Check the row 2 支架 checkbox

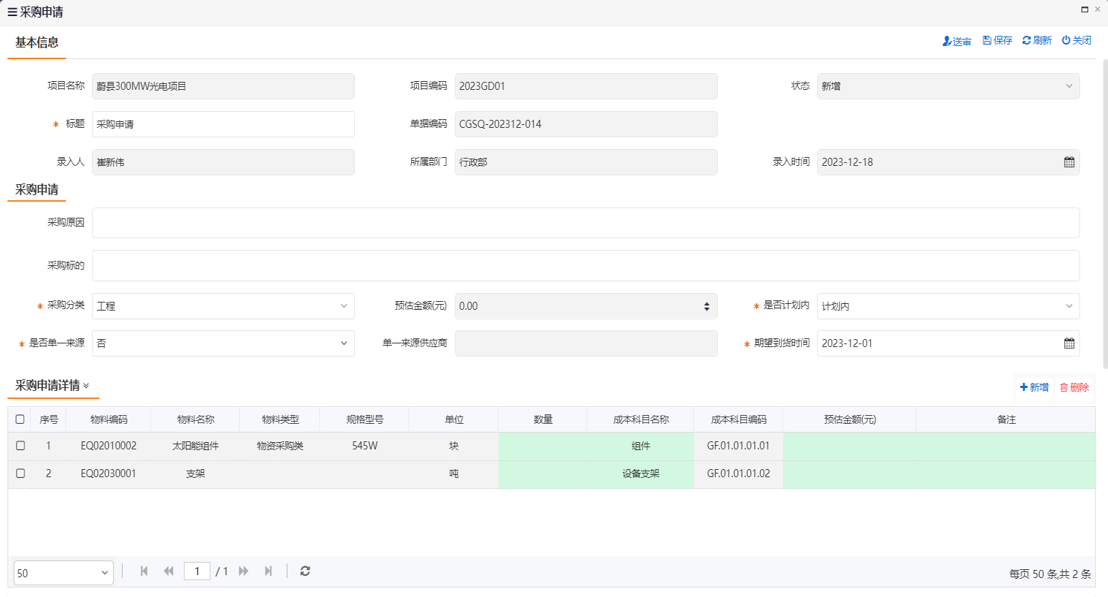coord(20,473)
